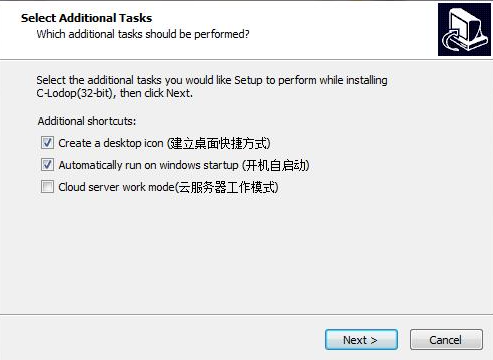The width and height of the screenshot is (493, 360).
Task: Click the Chinese text 建立桌面快捷方式
Action: pos(220,143)
